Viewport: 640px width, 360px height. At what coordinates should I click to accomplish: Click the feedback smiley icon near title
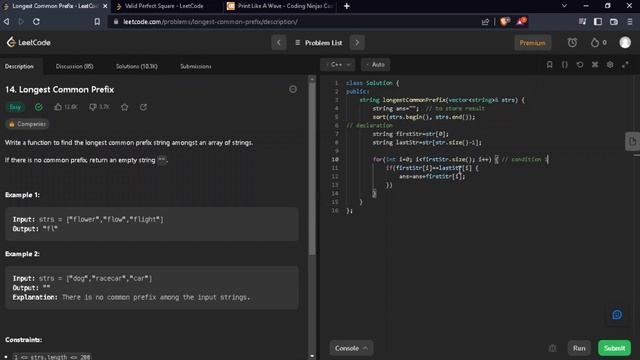click(293, 89)
